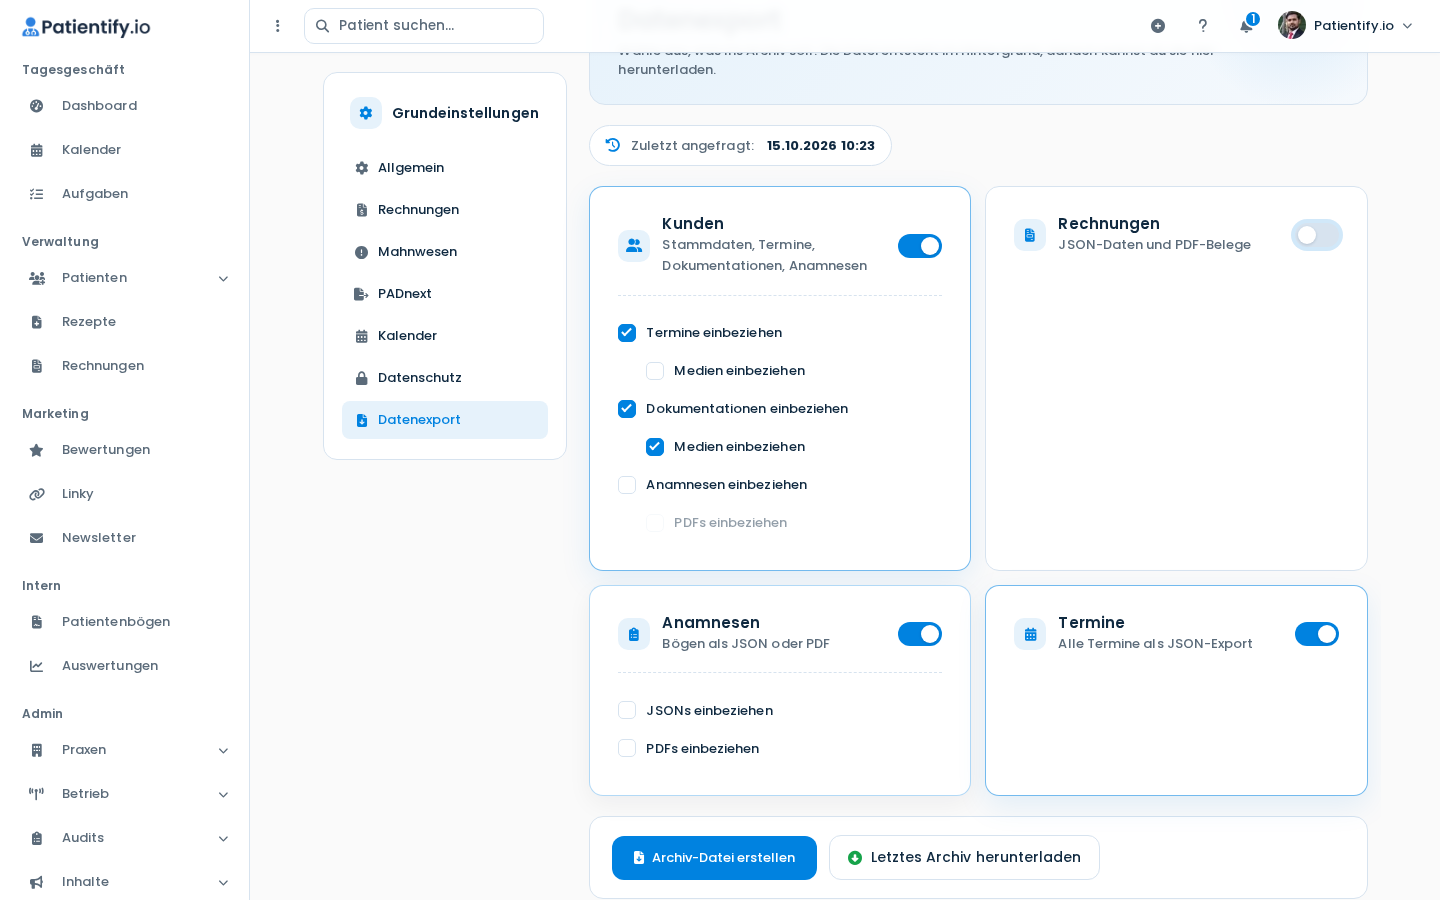
Task: Turn off the Anamnesen export toggle
Action: 920,634
